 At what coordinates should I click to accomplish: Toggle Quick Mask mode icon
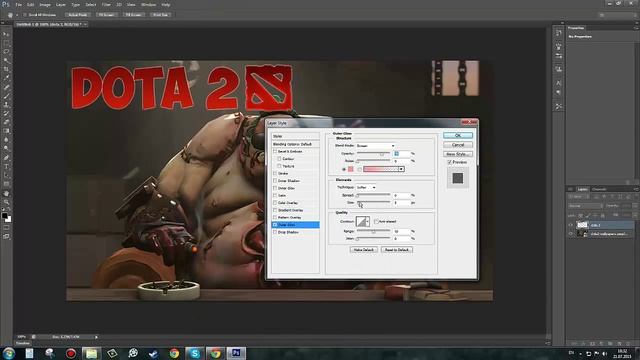pos(6,228)
